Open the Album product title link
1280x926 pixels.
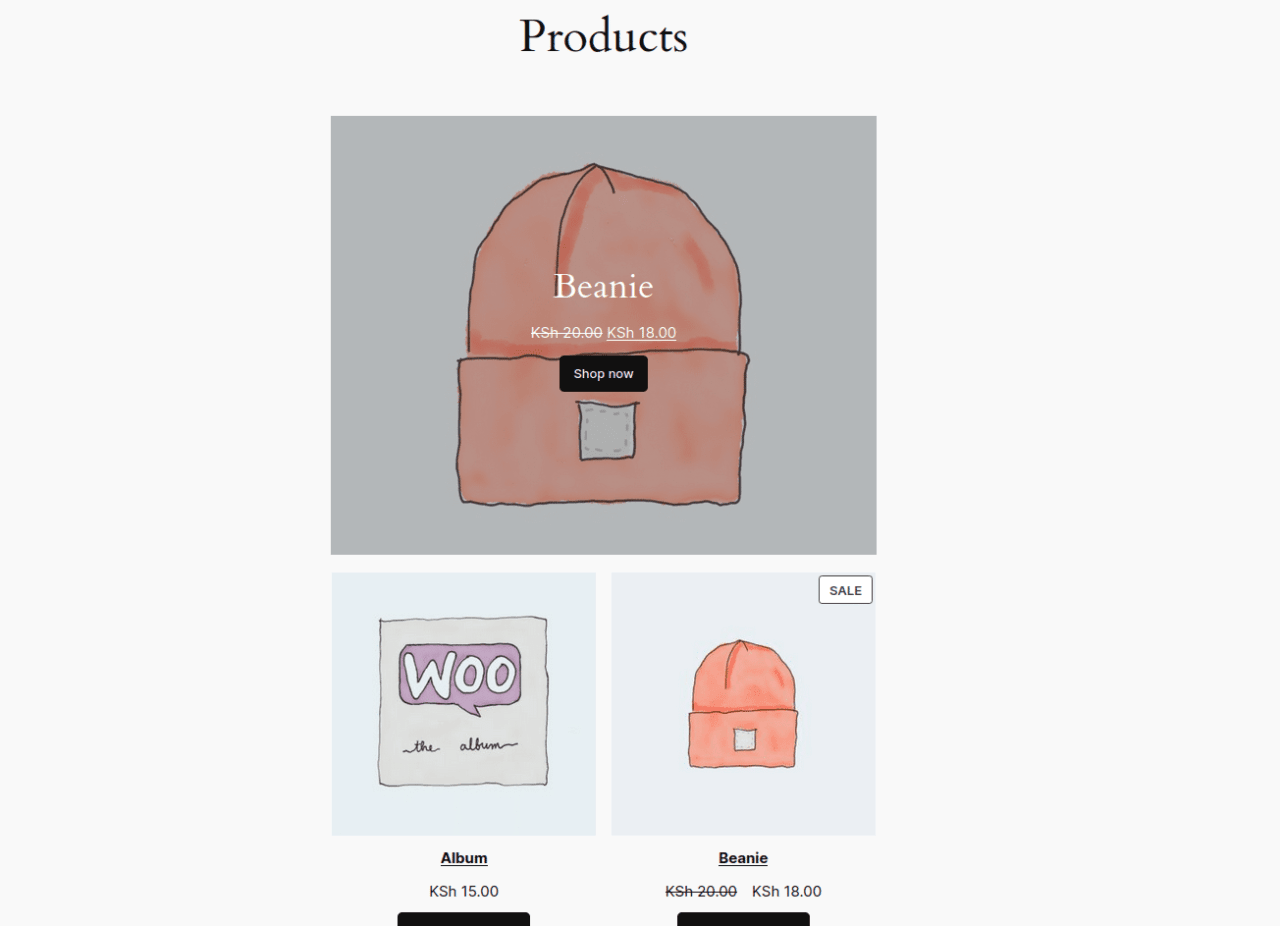(464, 858)
